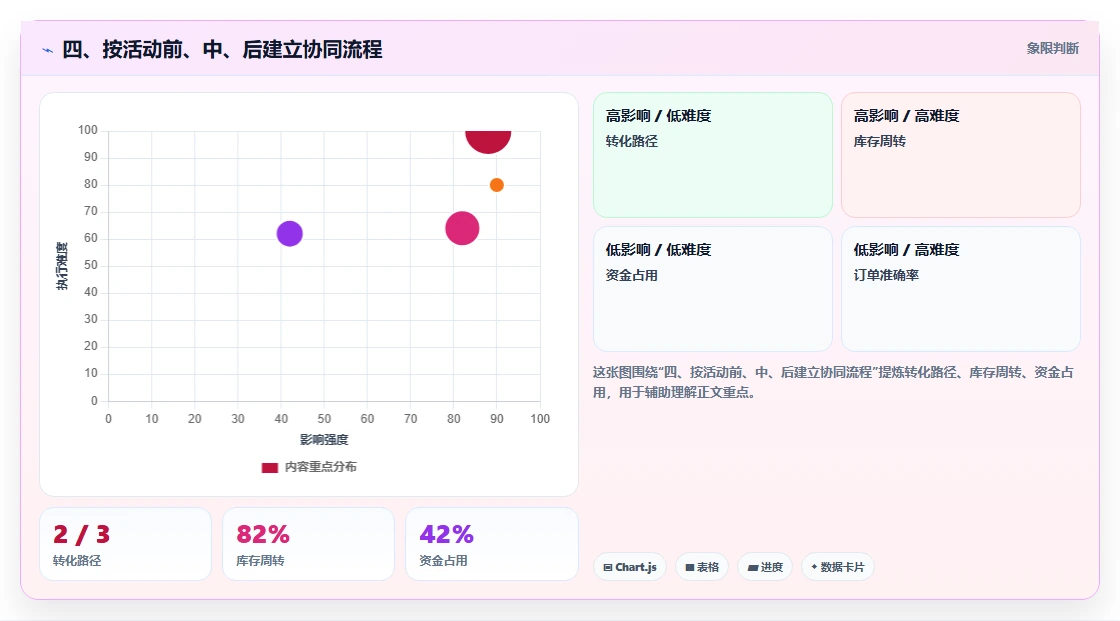Click the 执行难度 y-axis title
The width and height of the screenshot is (1120, 621).
click(62, 266)
